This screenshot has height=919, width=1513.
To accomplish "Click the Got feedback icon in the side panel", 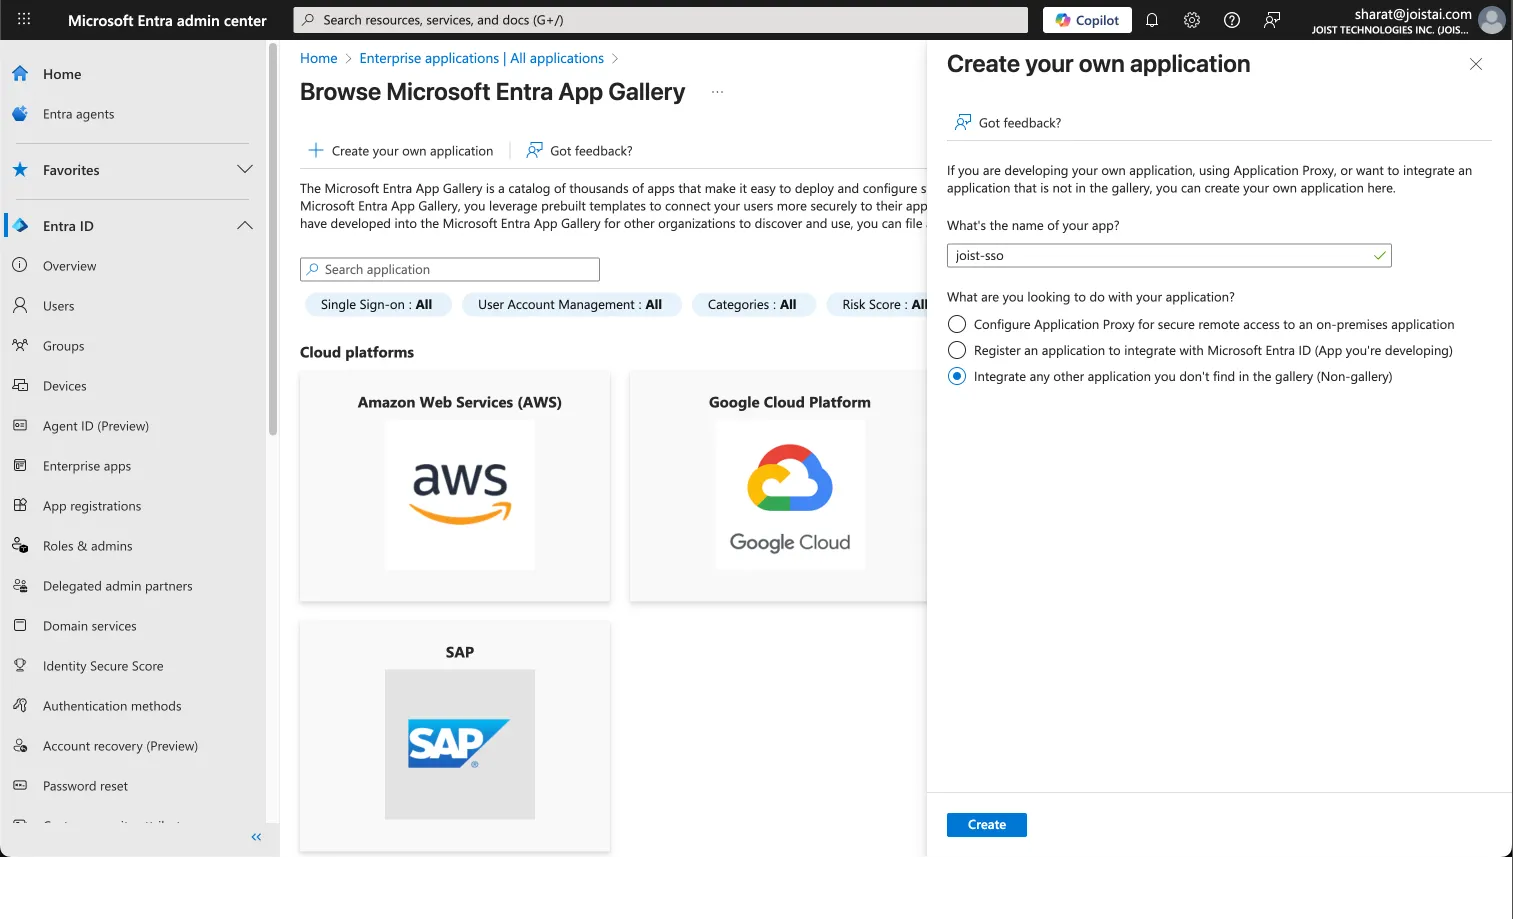I will tap(963, 122).
